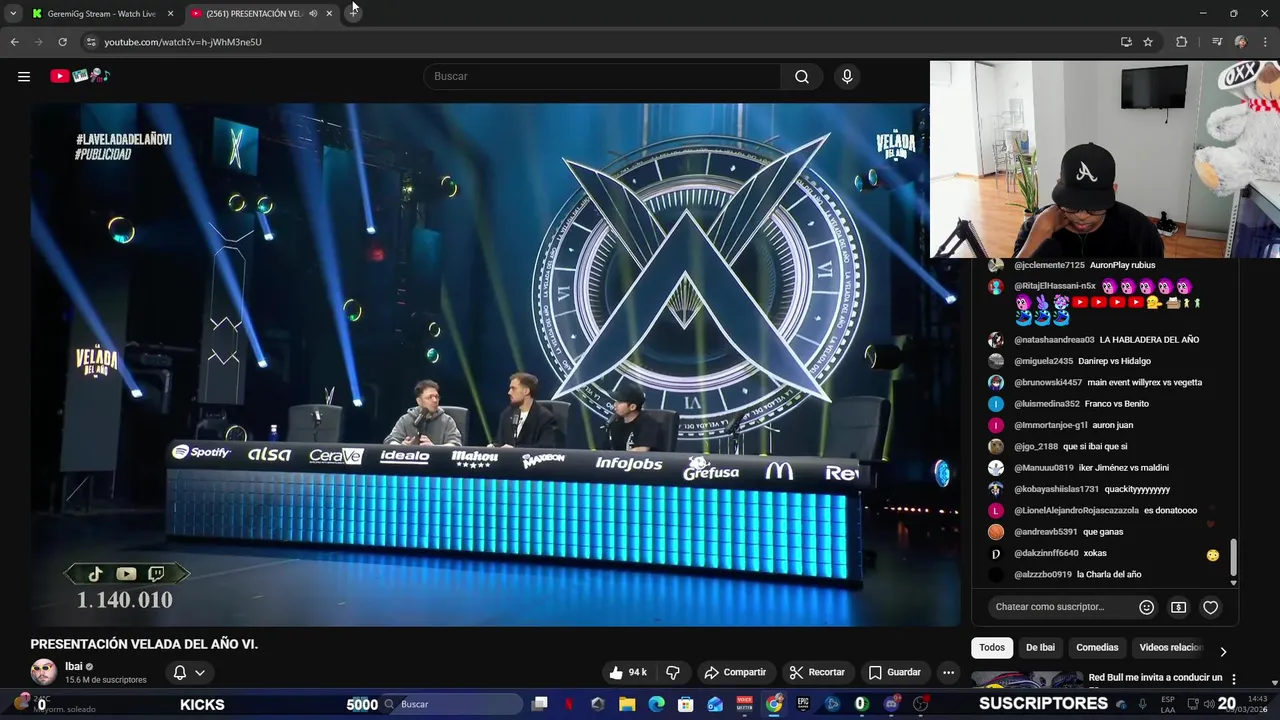
Task: Share the video via Compartir button
Action: coord(735,672)
